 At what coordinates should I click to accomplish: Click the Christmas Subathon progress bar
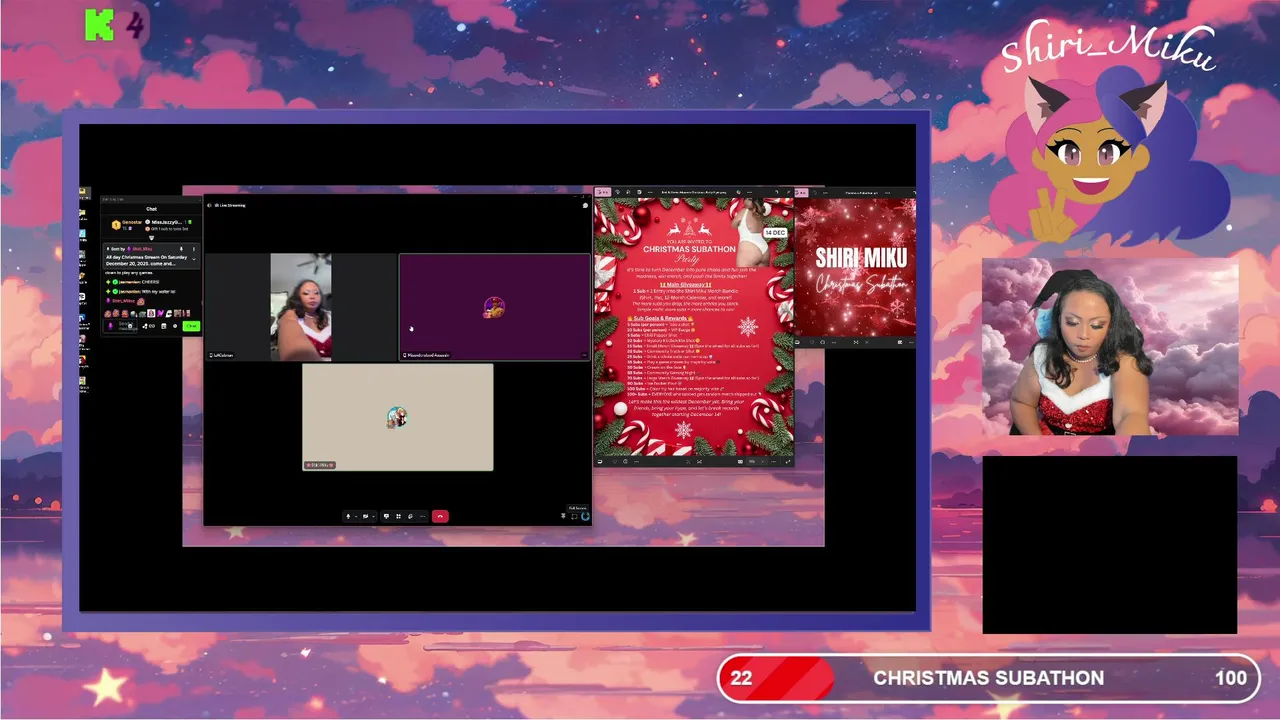pyautogui.click(x=989, y=678)
